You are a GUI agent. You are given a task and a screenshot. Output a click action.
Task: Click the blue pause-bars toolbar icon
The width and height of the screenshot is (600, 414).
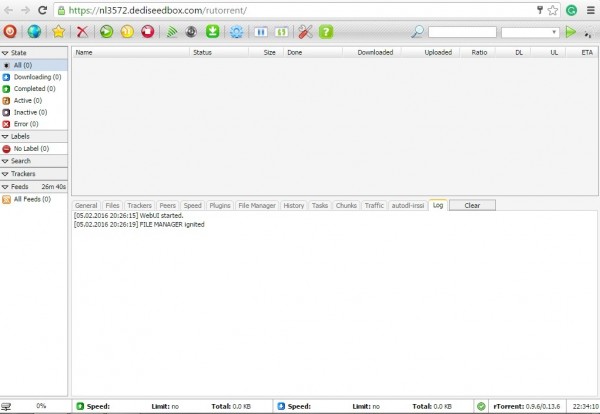[261, 32]
